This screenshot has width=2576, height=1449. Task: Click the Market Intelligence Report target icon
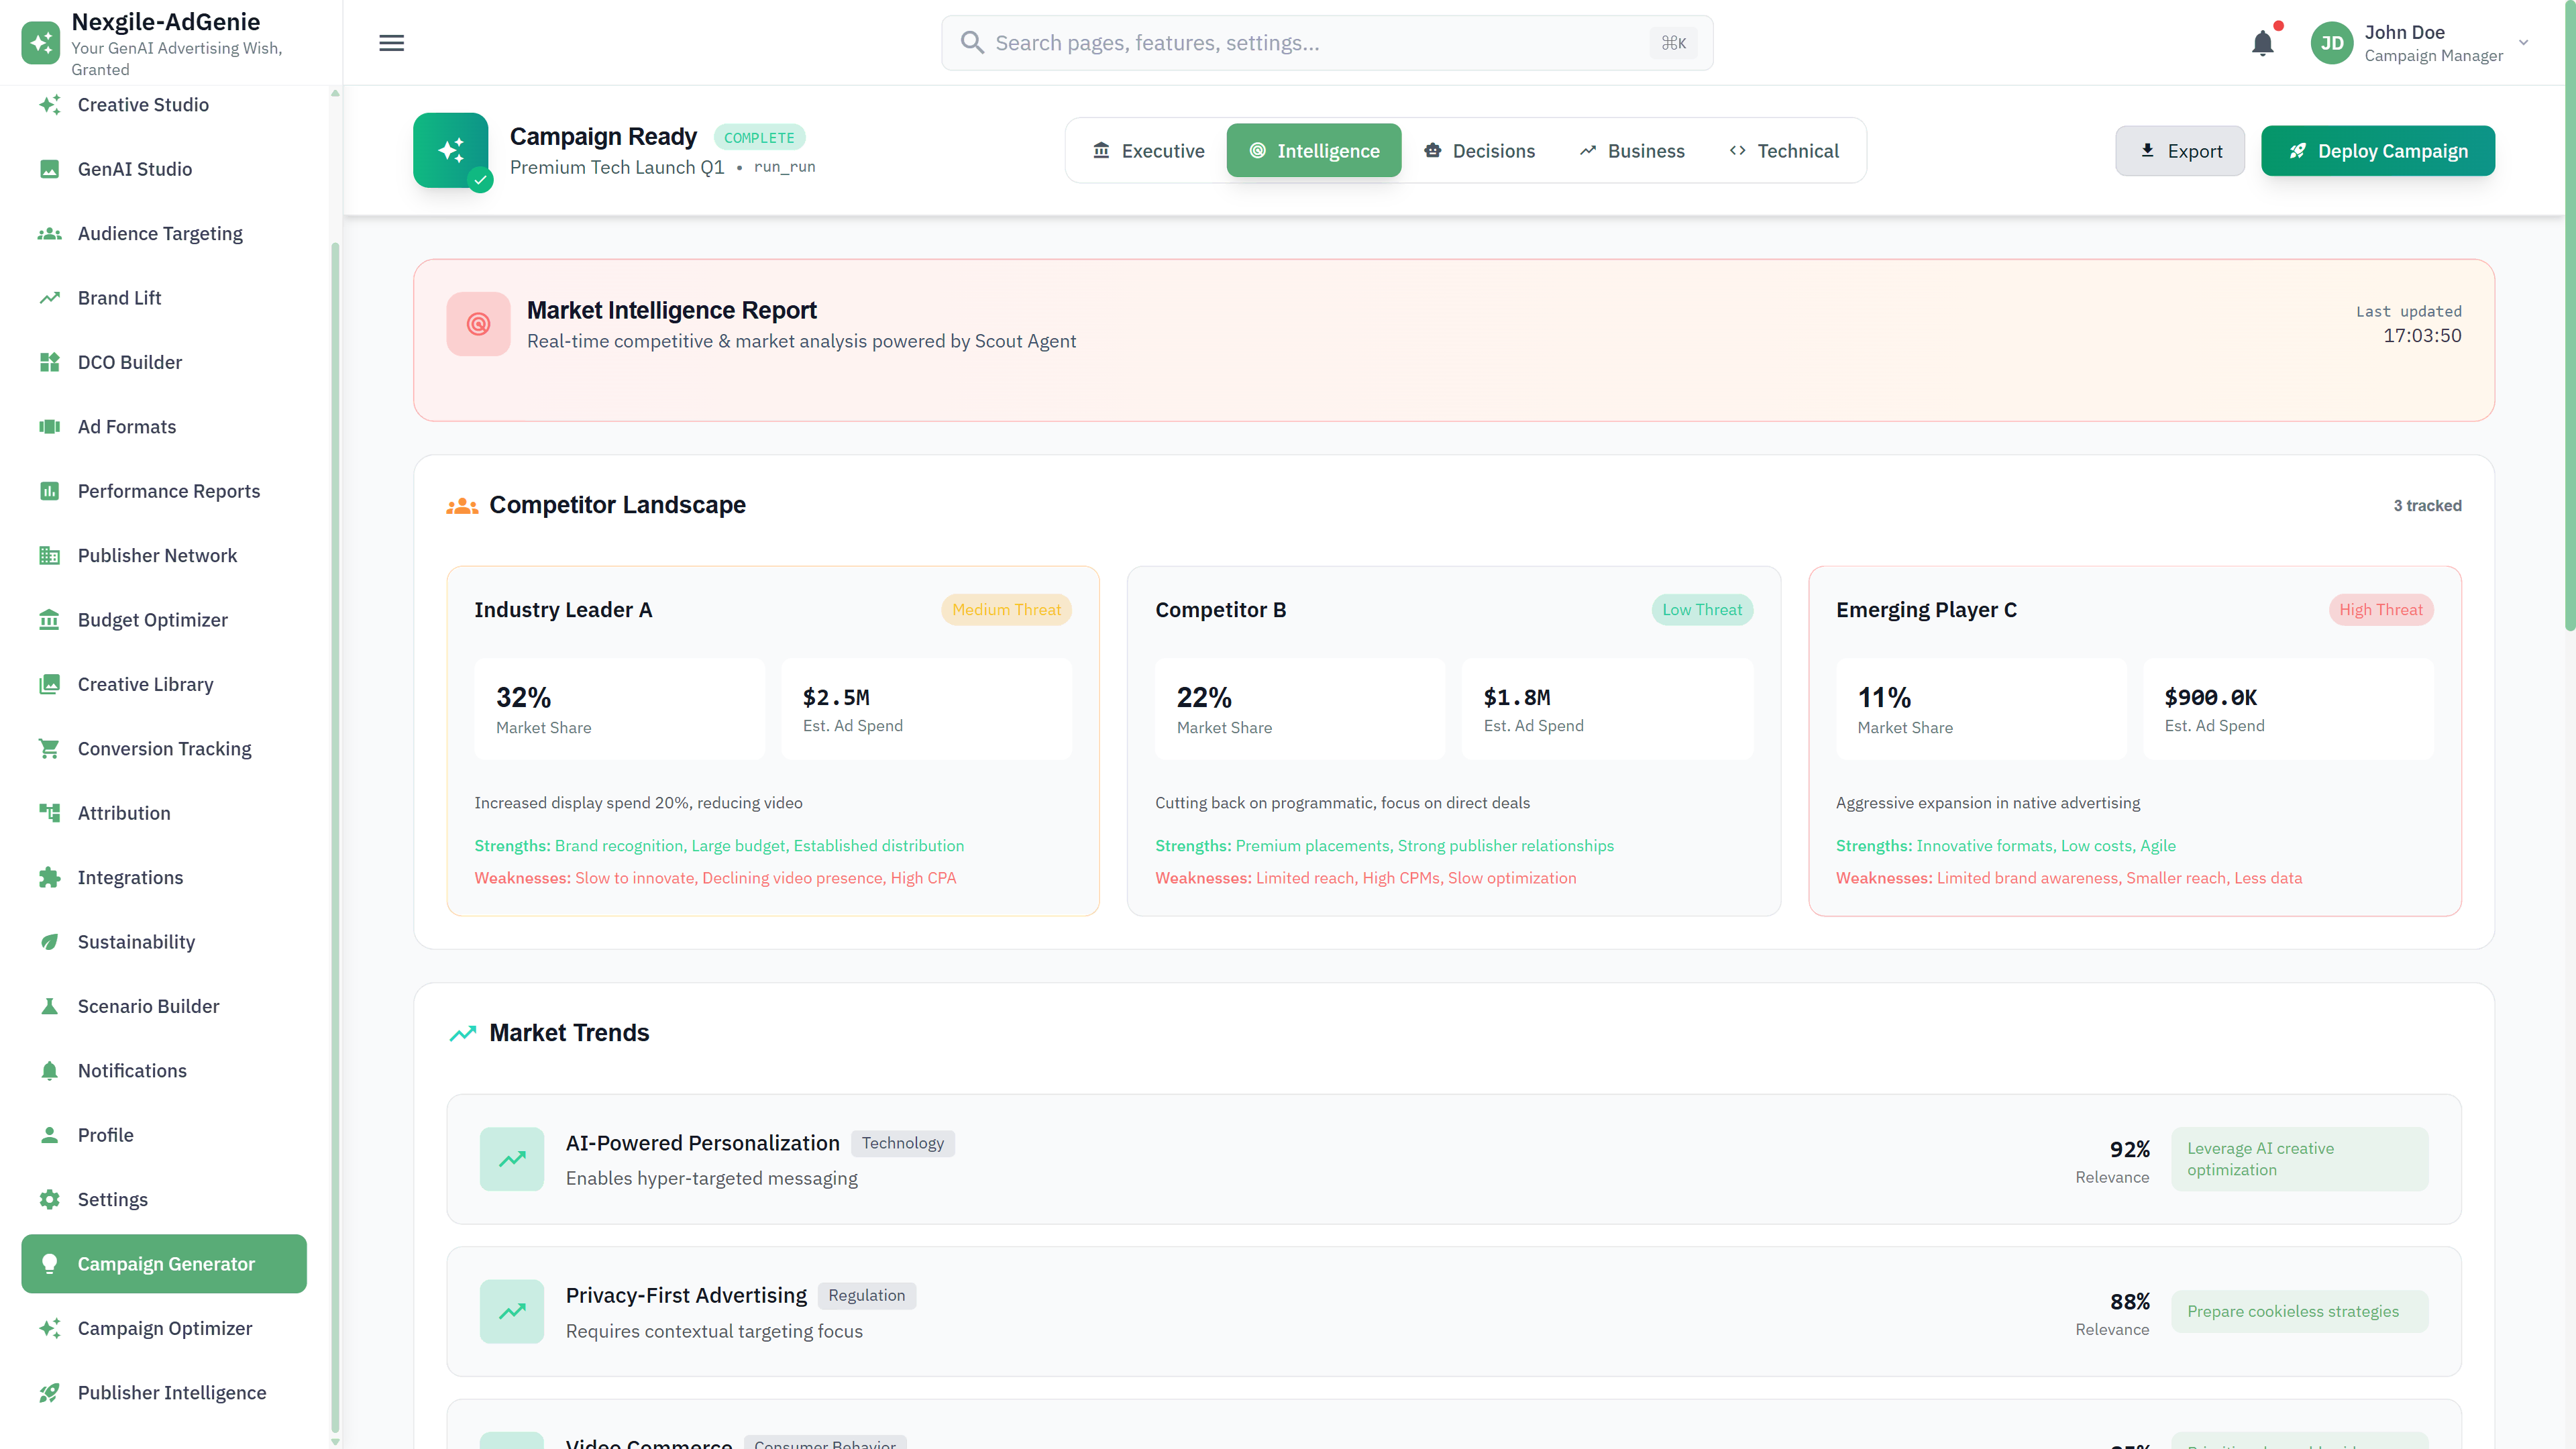(478, 324)
